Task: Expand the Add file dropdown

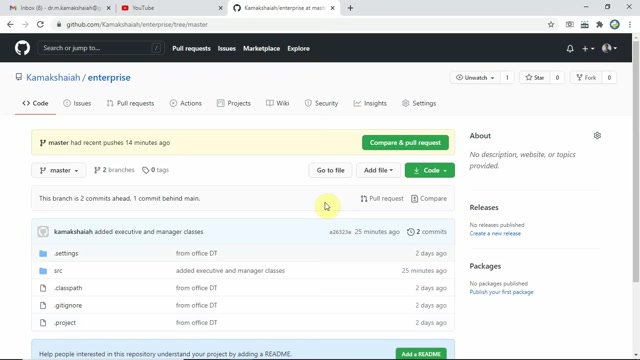Action: [378, 170]
